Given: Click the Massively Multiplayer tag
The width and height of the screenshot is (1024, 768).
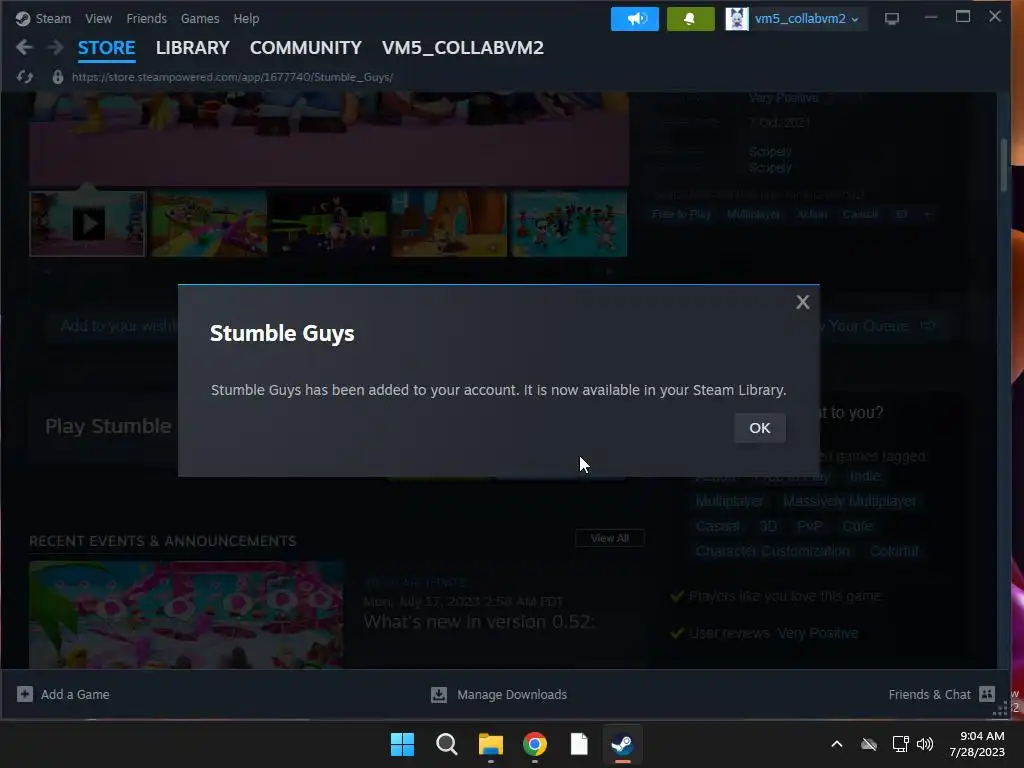Looking at the screenshot, I should (849, 501).
